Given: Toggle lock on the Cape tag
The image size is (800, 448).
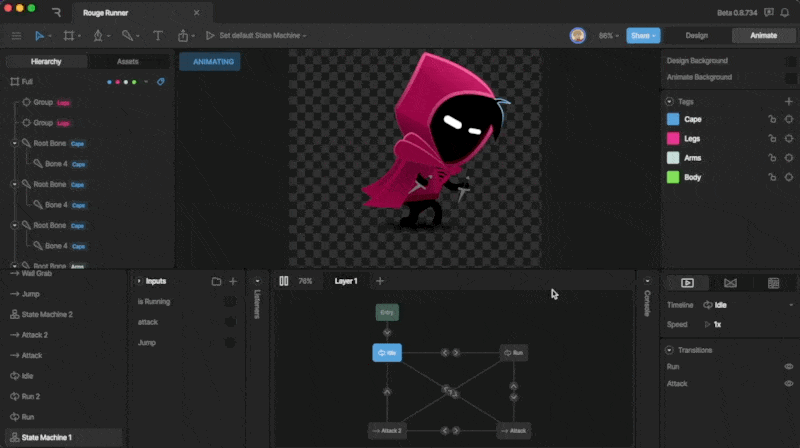Looking at the screenshot, I should coord(771,119).
